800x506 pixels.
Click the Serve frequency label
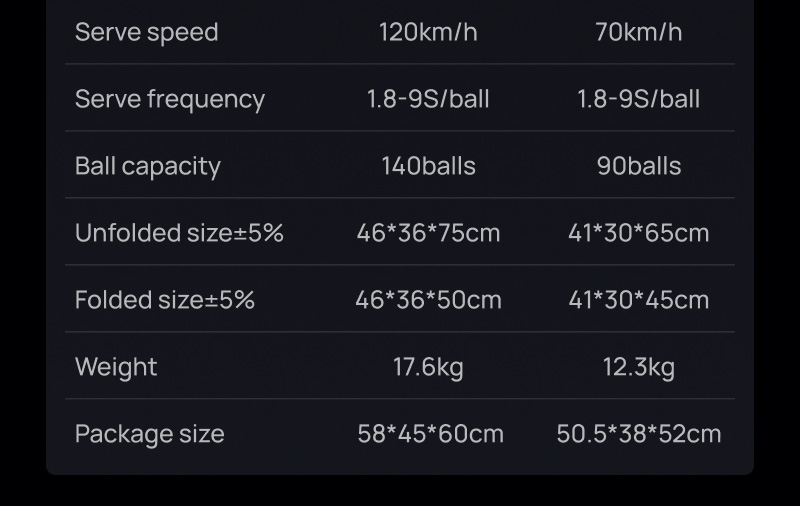(x=170, y=99)
